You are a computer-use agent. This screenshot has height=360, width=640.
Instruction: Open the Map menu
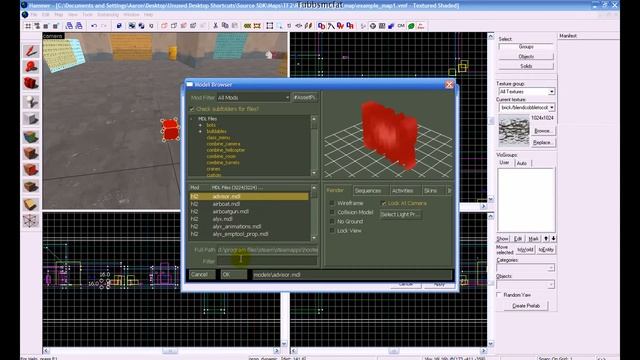pos(59,15)
